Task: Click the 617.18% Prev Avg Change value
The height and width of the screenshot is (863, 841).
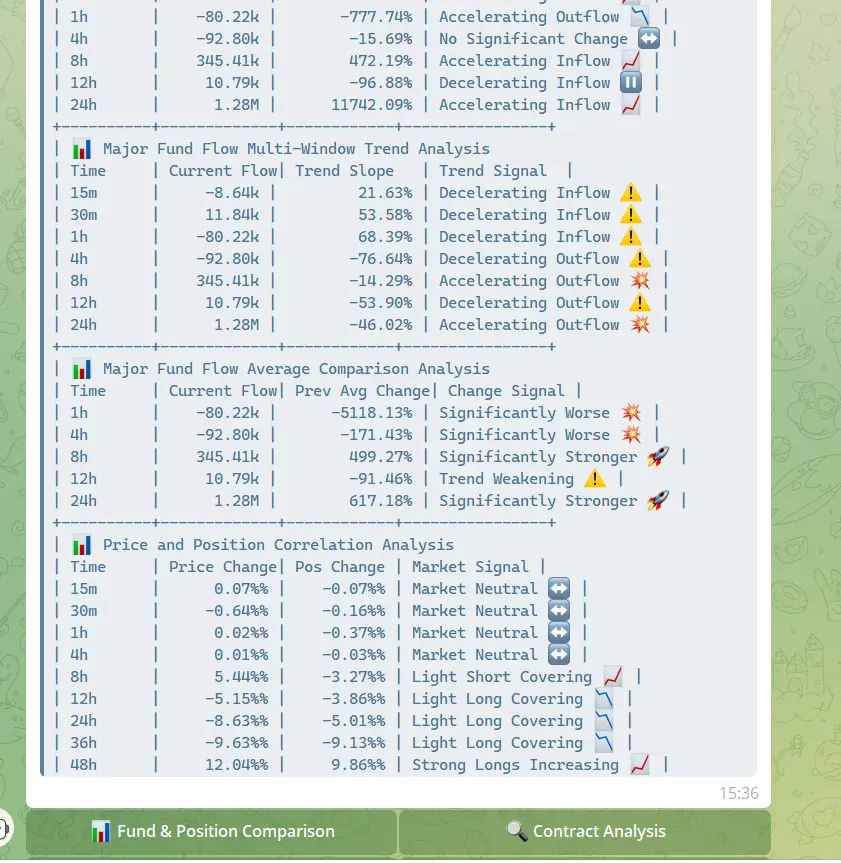Action: click(380, 501)
